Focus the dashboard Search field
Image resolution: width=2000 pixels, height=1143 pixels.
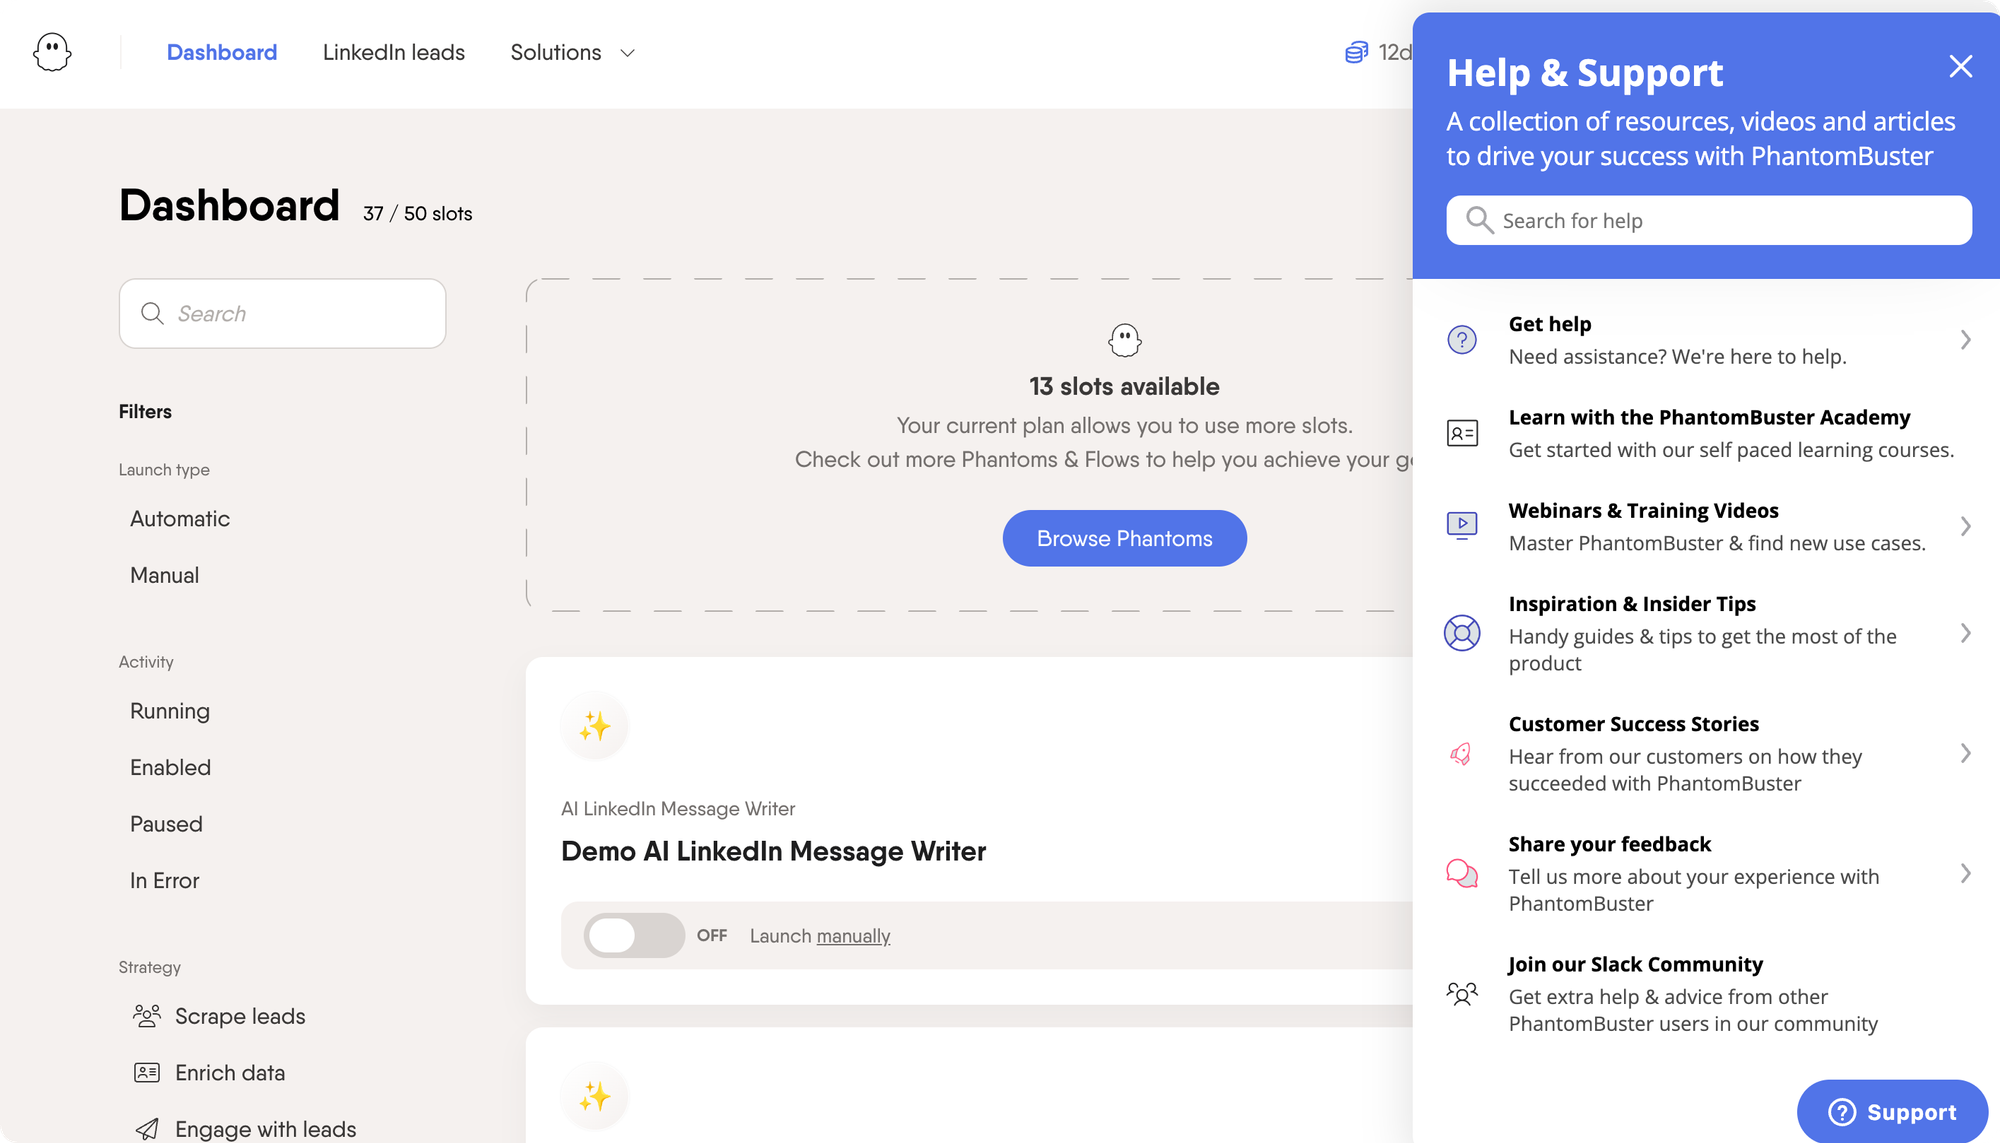(x=282, y=313)
